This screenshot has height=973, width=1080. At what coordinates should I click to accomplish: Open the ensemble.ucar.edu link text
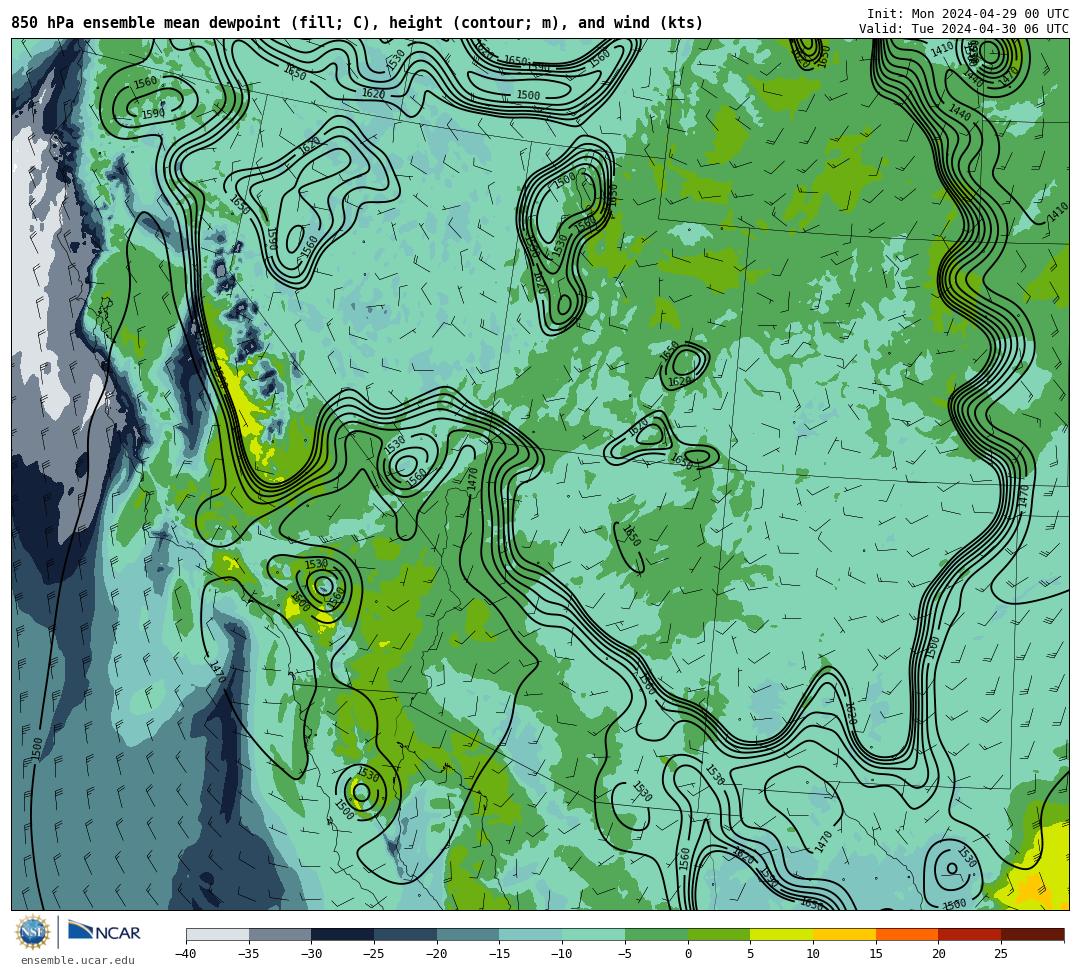(78, 960)
